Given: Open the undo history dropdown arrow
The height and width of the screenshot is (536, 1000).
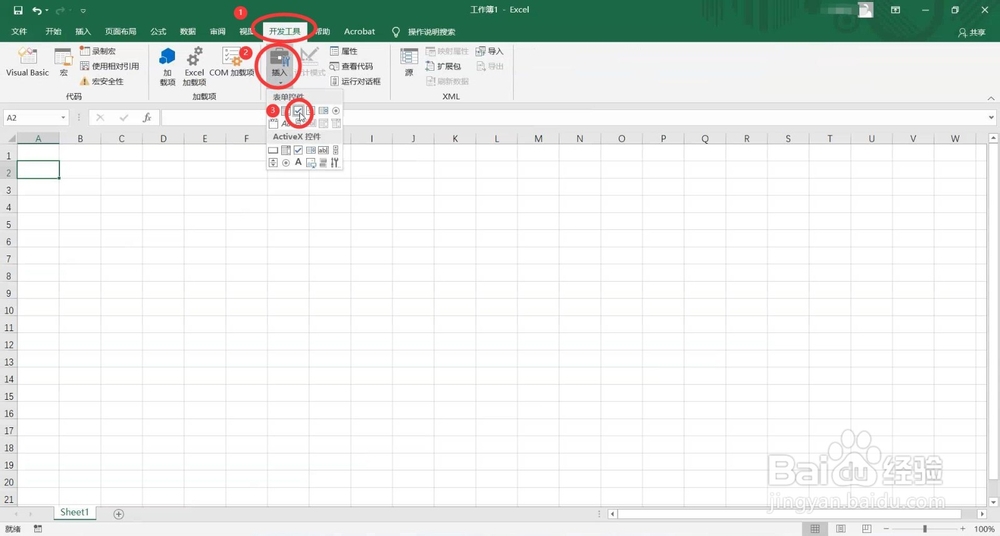Looking at the screenshot, I should click(x=47, y=11).
